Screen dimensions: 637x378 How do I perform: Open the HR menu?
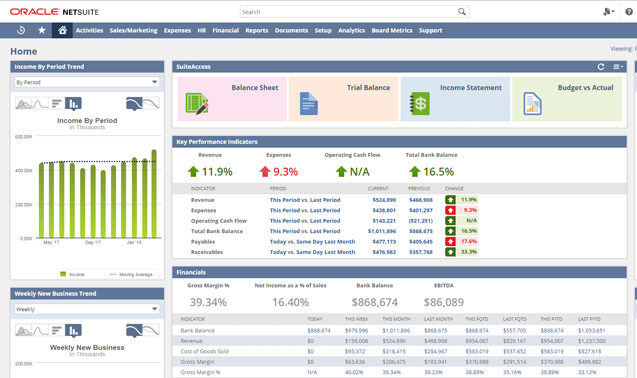(x=202, y=30)
